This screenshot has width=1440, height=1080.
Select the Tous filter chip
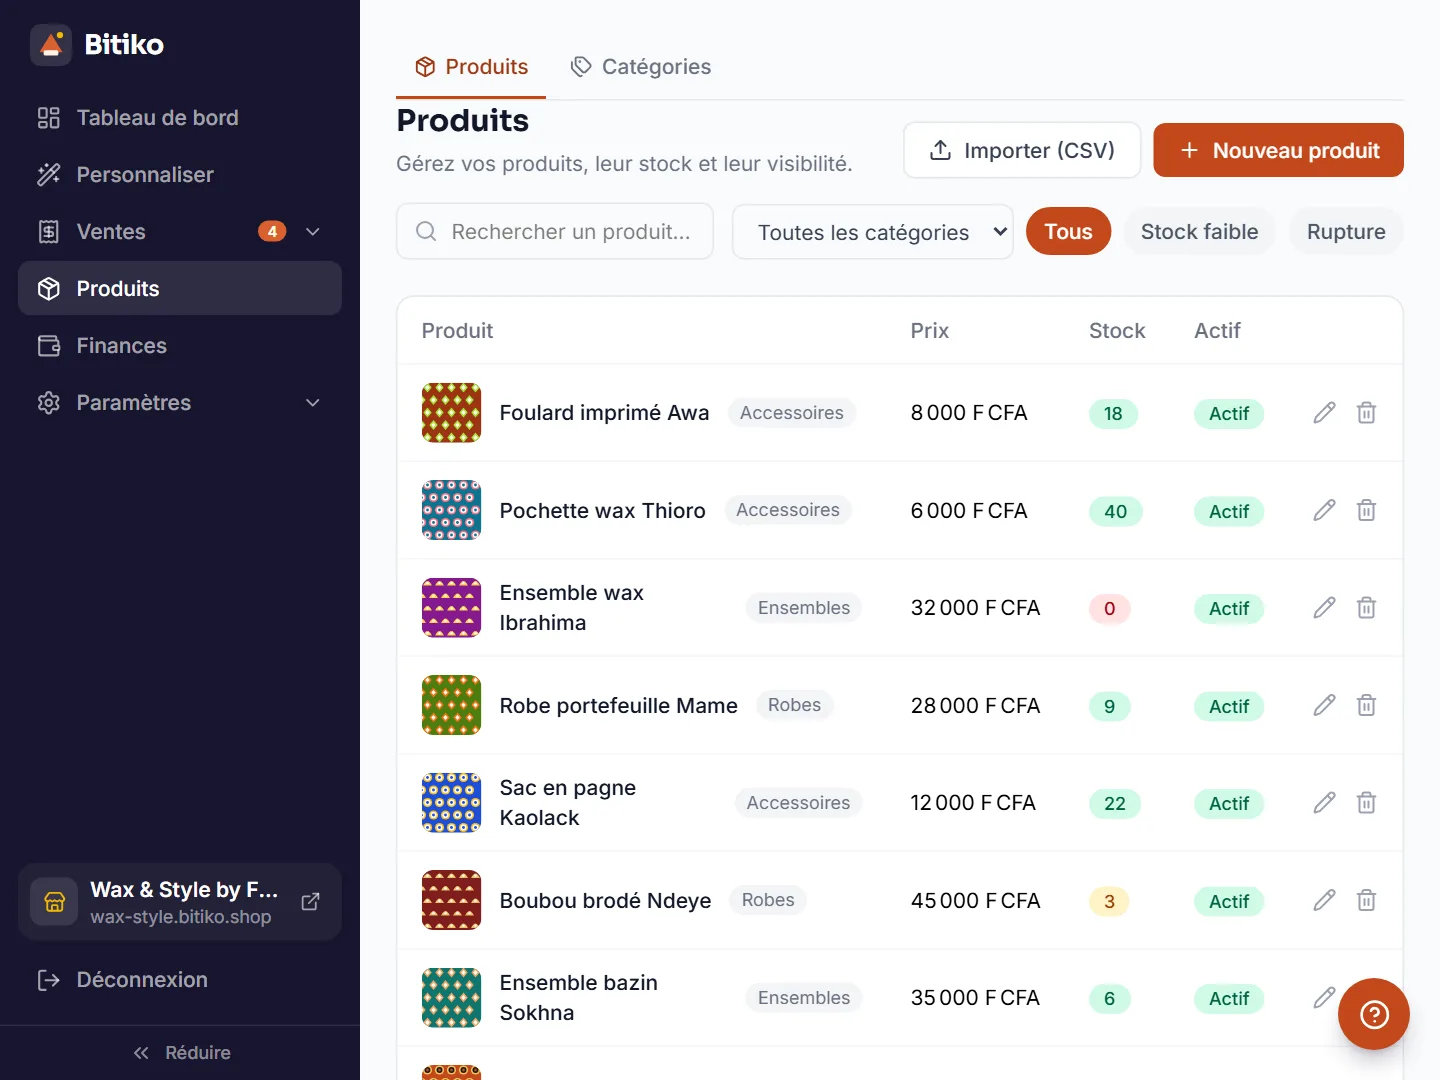pyautogui.click(x=1068, y=232)
